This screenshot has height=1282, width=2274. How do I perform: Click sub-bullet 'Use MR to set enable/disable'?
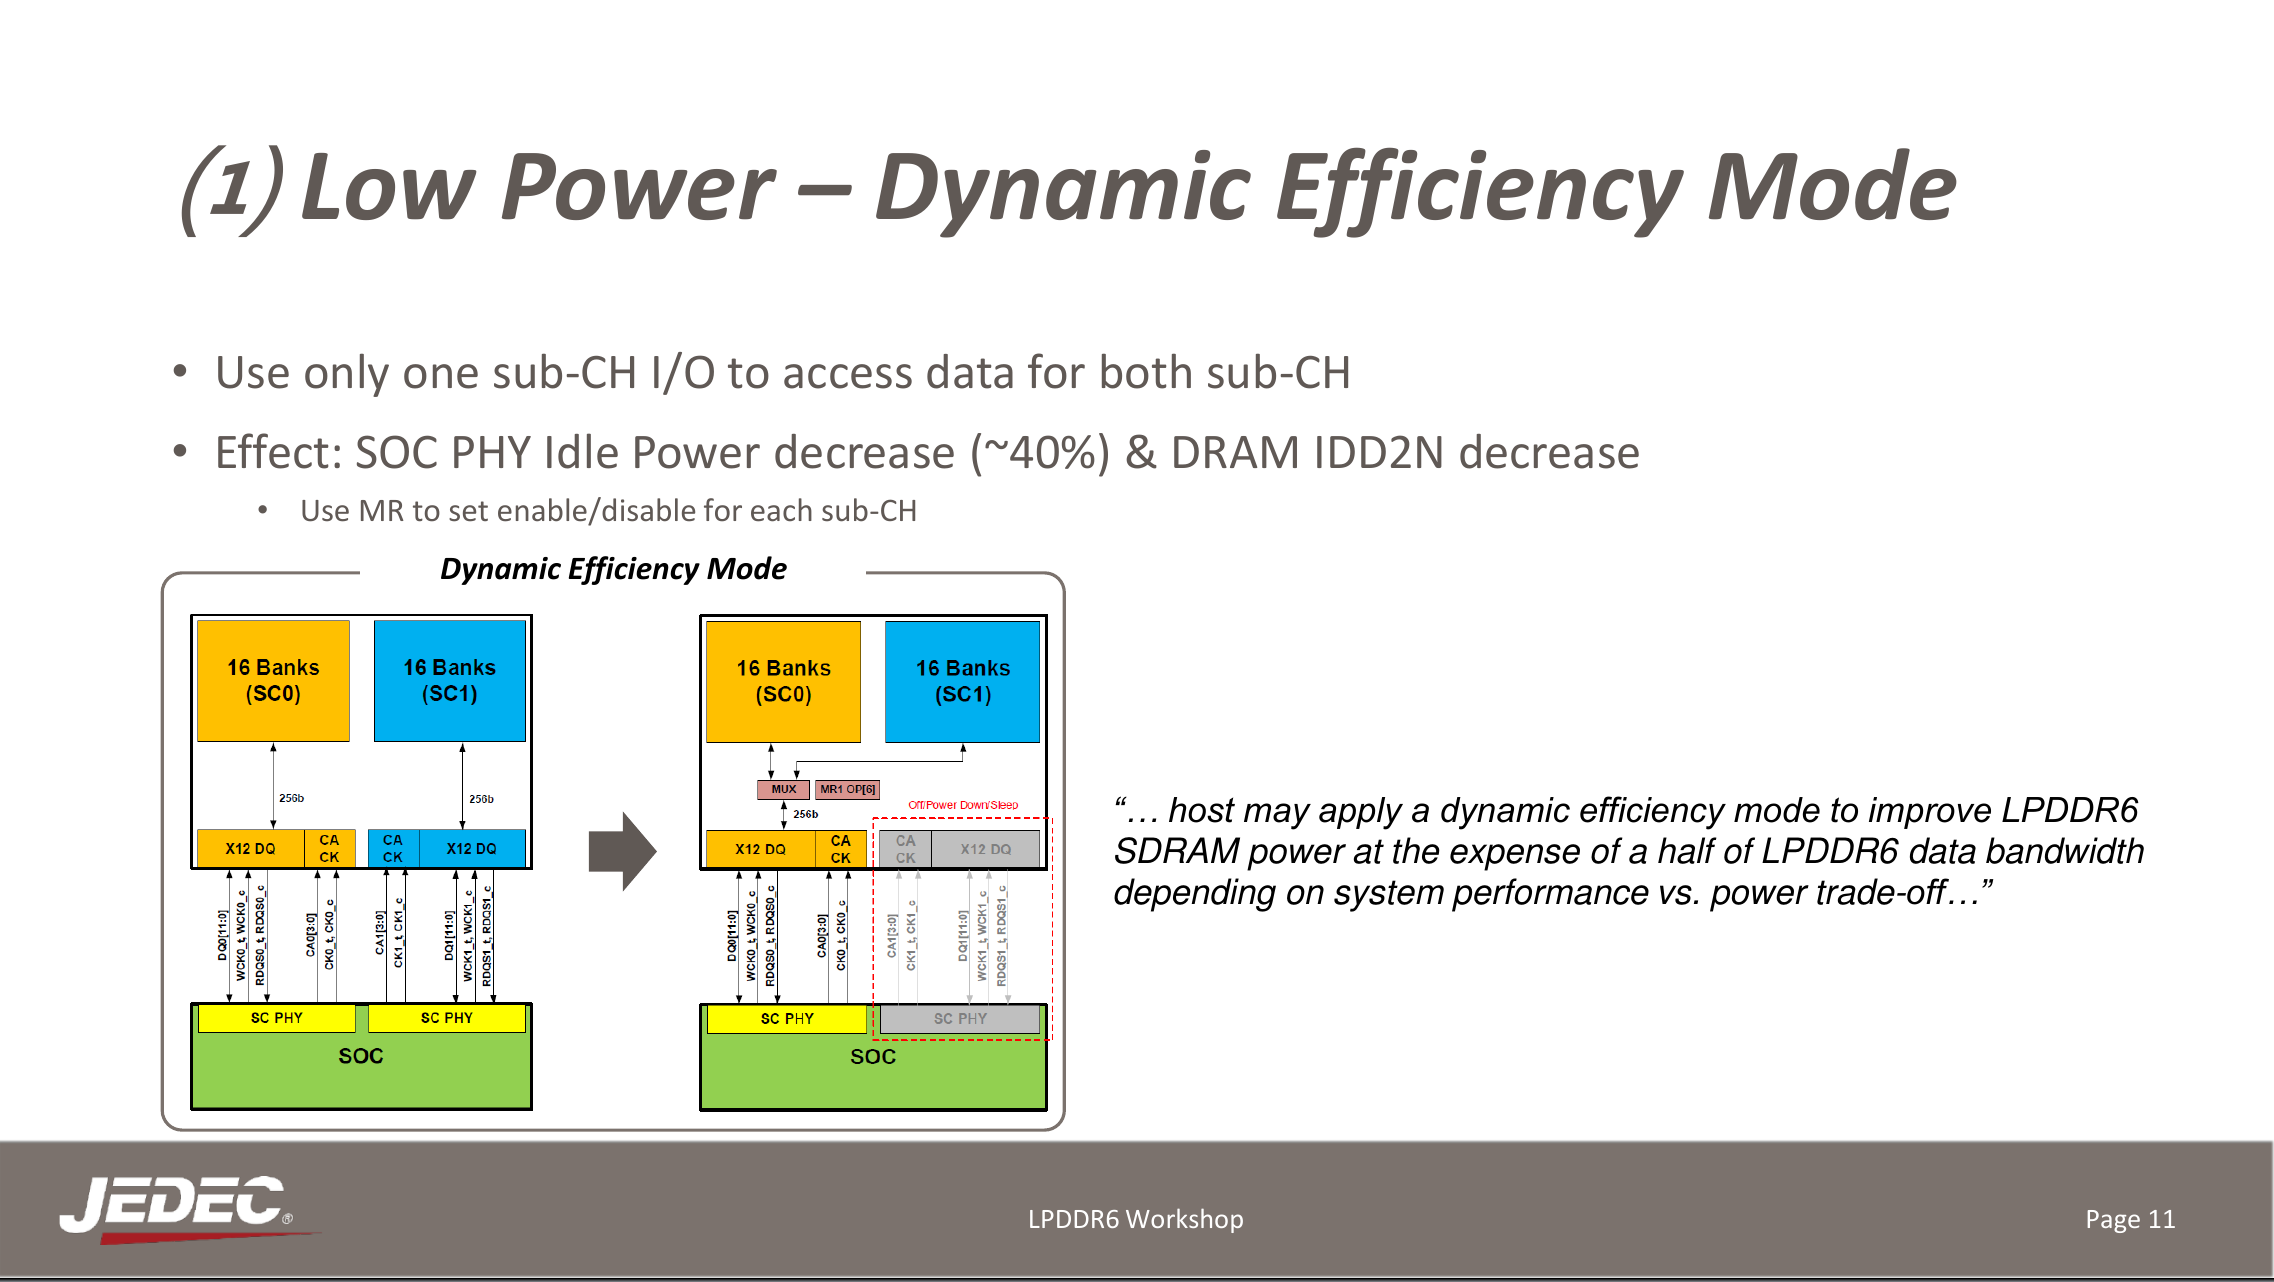(608, 511)
